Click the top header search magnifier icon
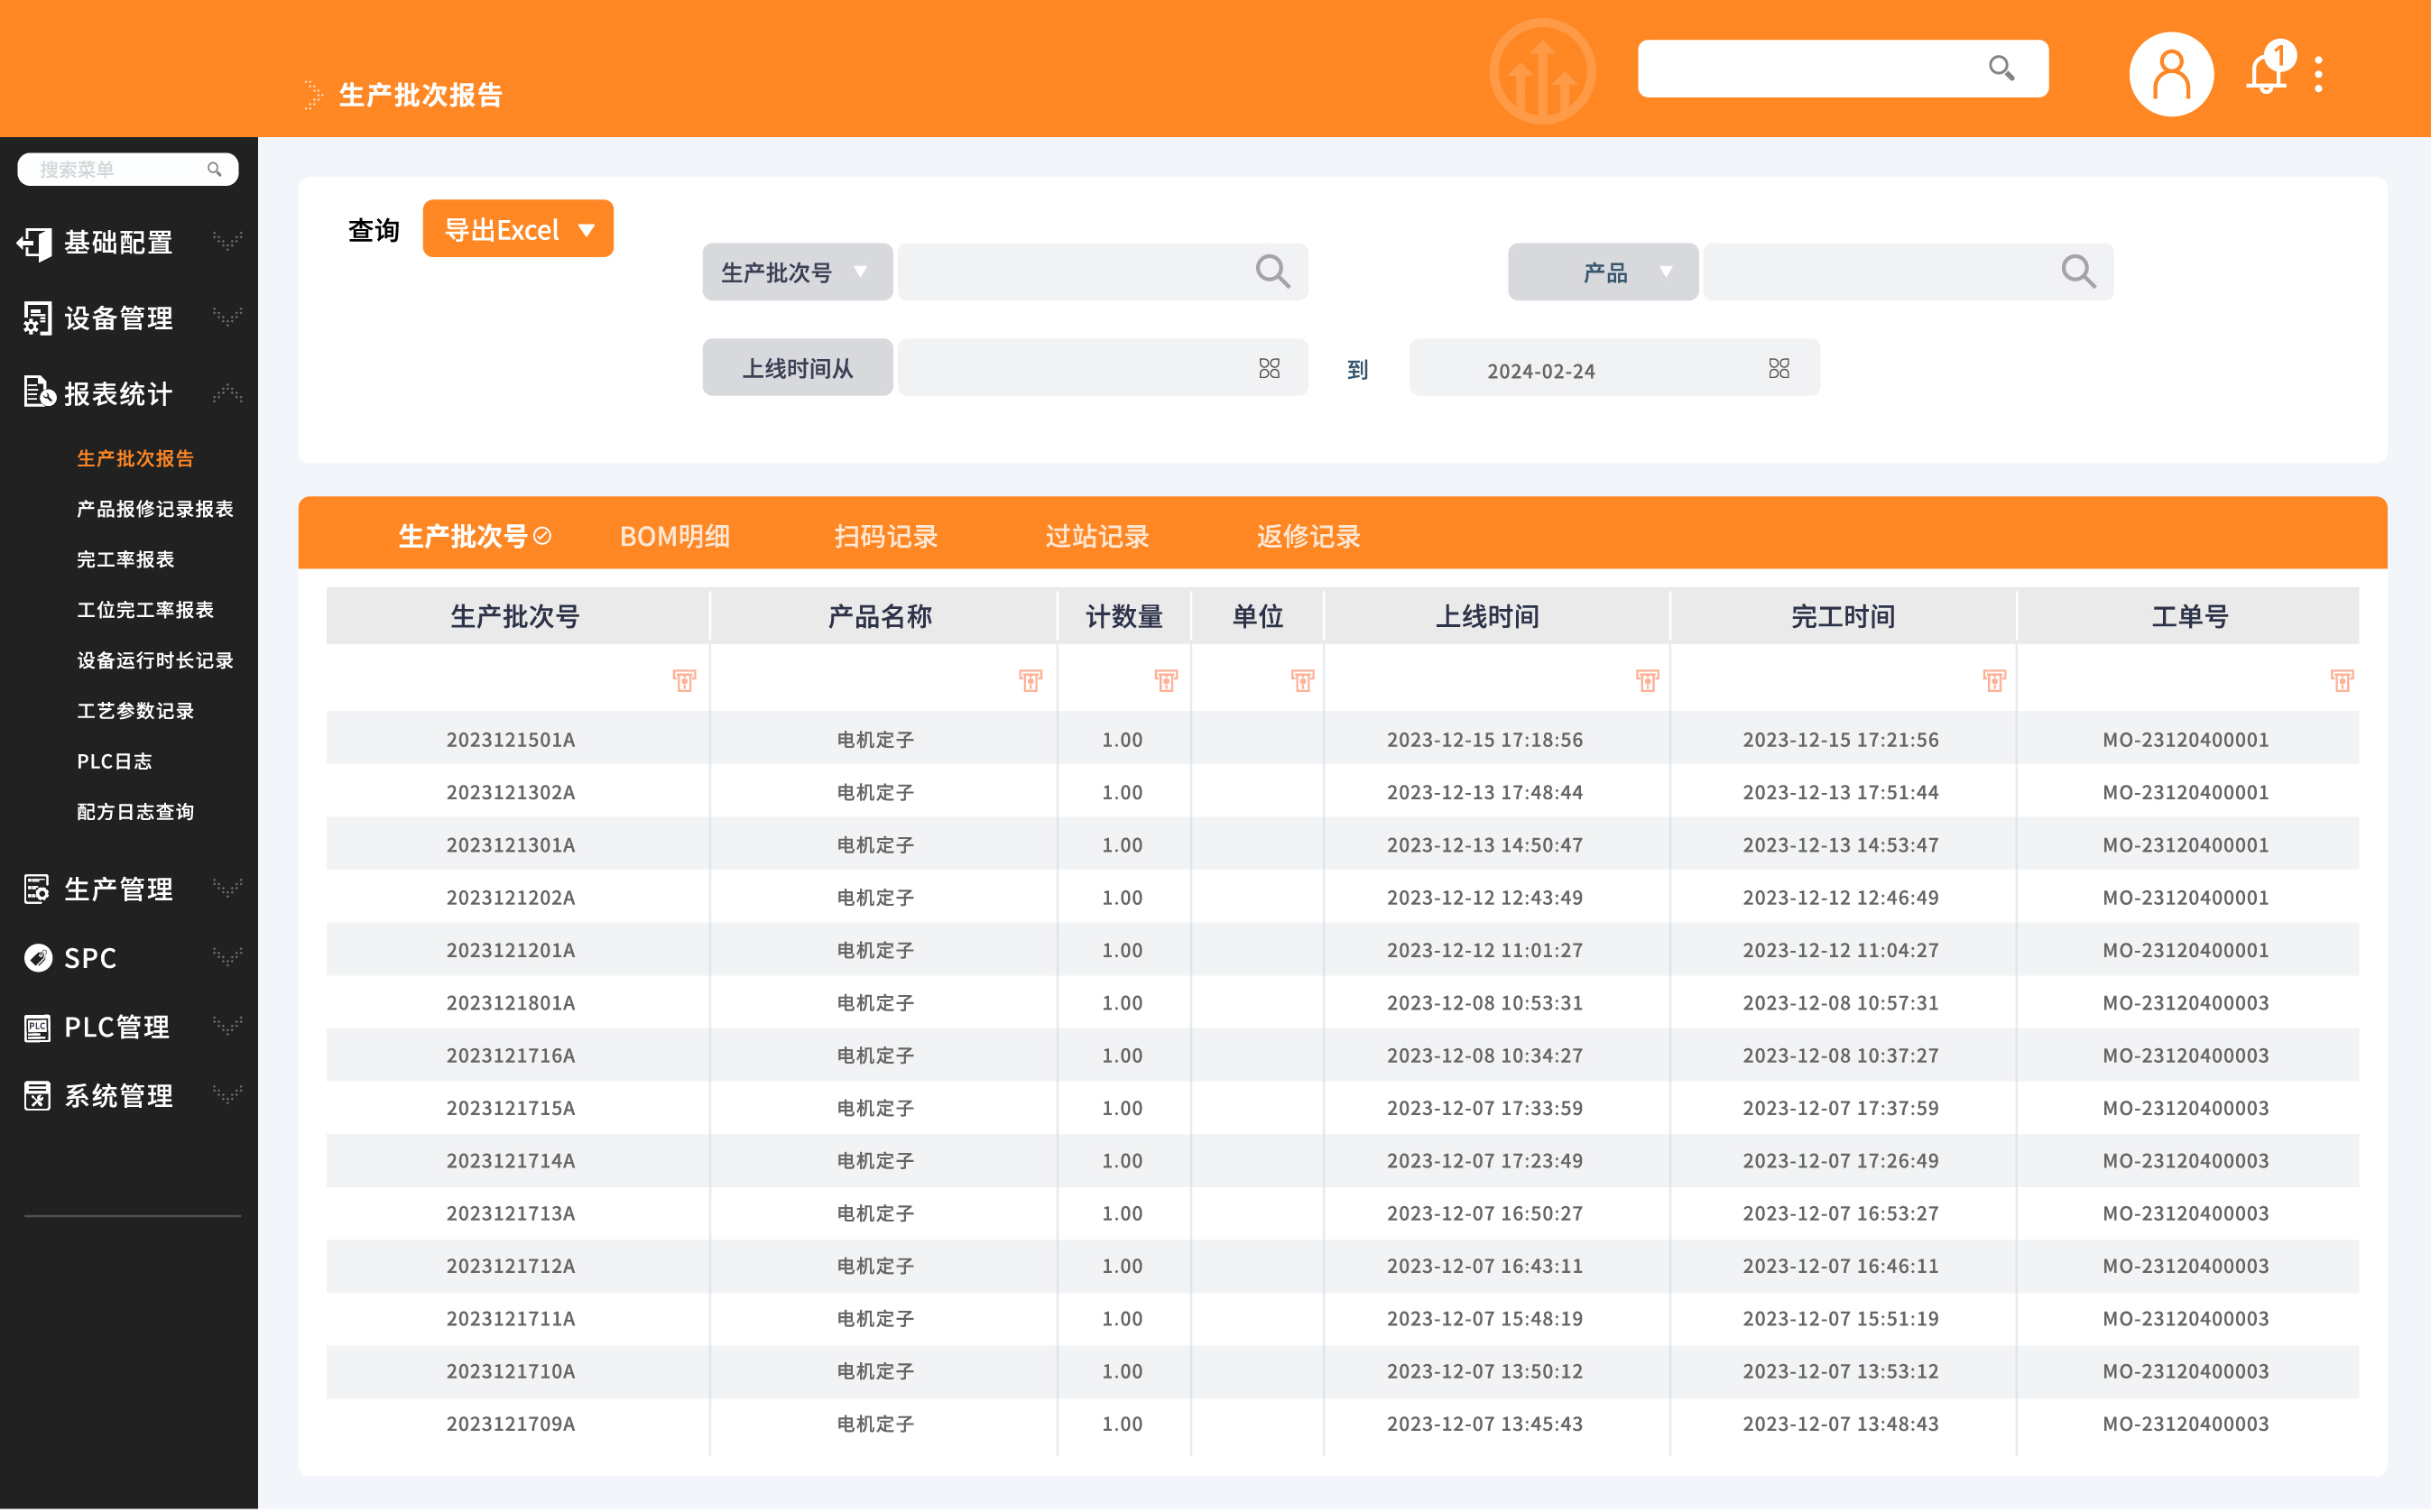 (2000, 68)
